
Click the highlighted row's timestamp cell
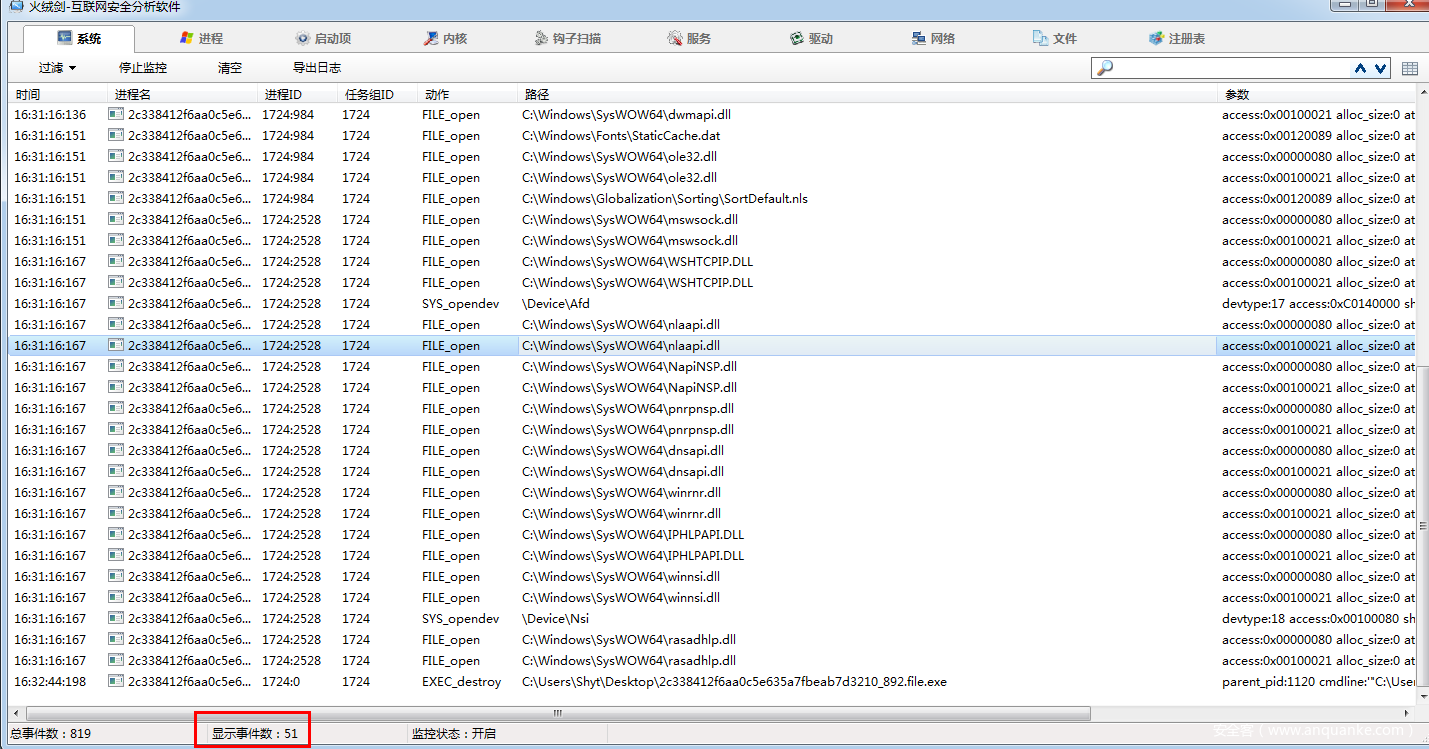50,346
